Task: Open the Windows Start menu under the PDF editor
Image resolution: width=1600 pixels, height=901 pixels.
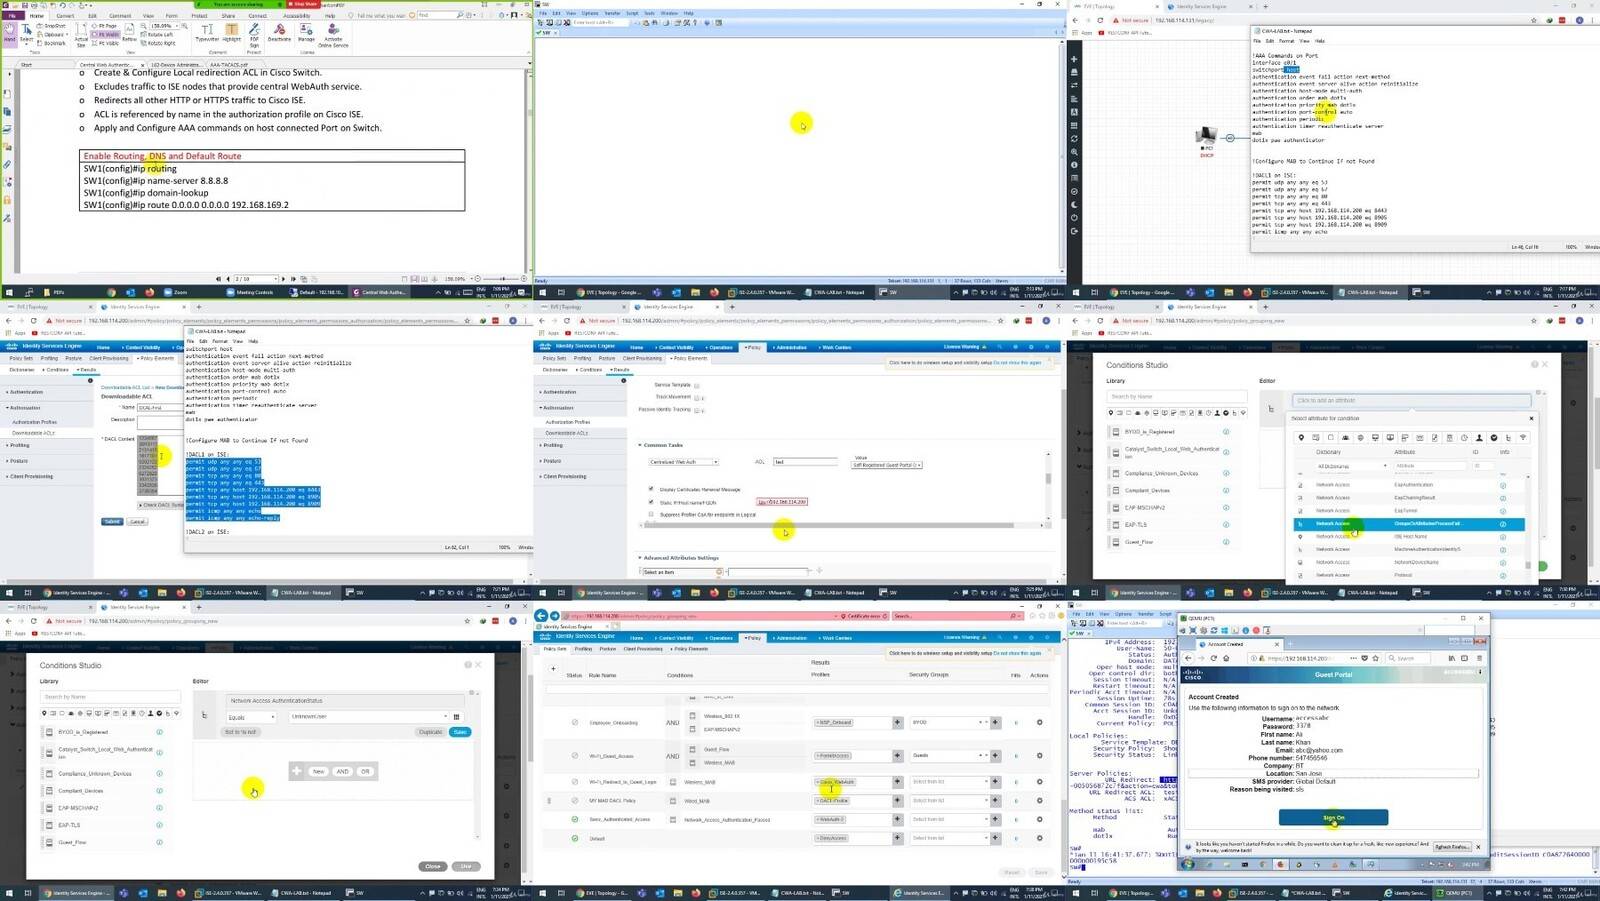Action: point(9,292)
